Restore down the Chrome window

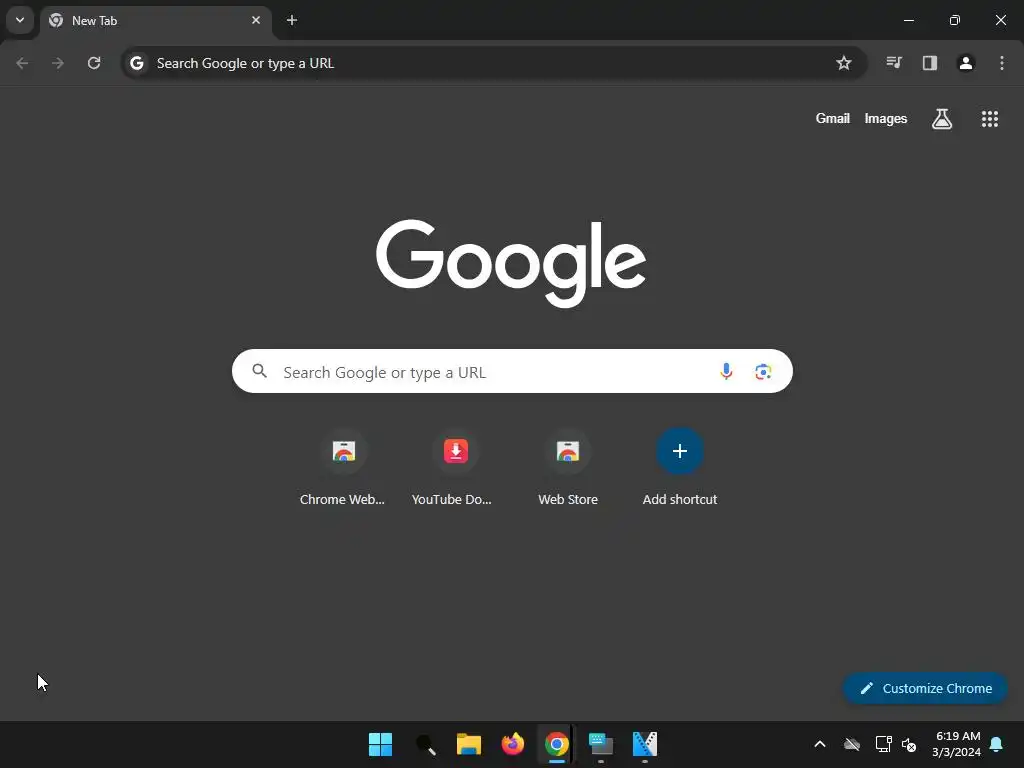tap(955, 20)
